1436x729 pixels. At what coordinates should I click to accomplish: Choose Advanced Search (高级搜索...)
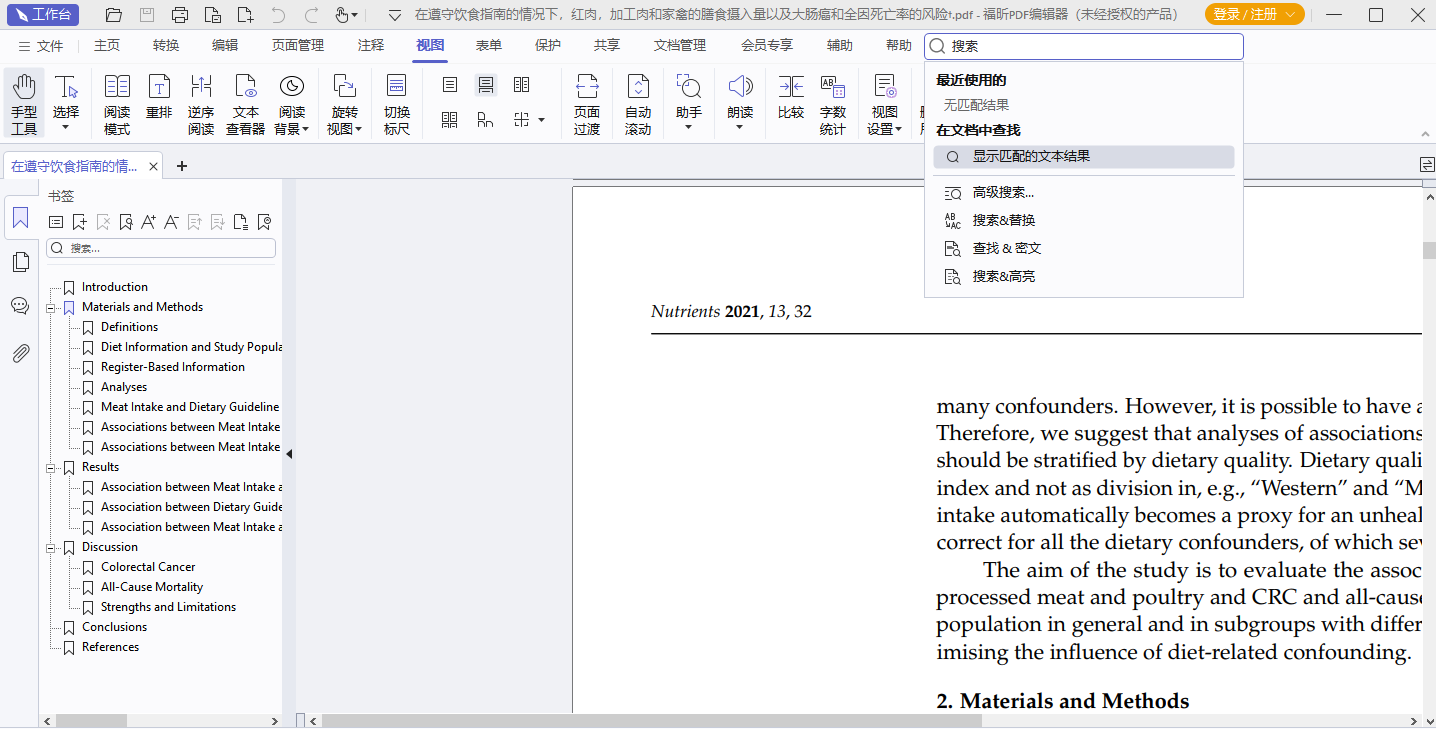1084,192
